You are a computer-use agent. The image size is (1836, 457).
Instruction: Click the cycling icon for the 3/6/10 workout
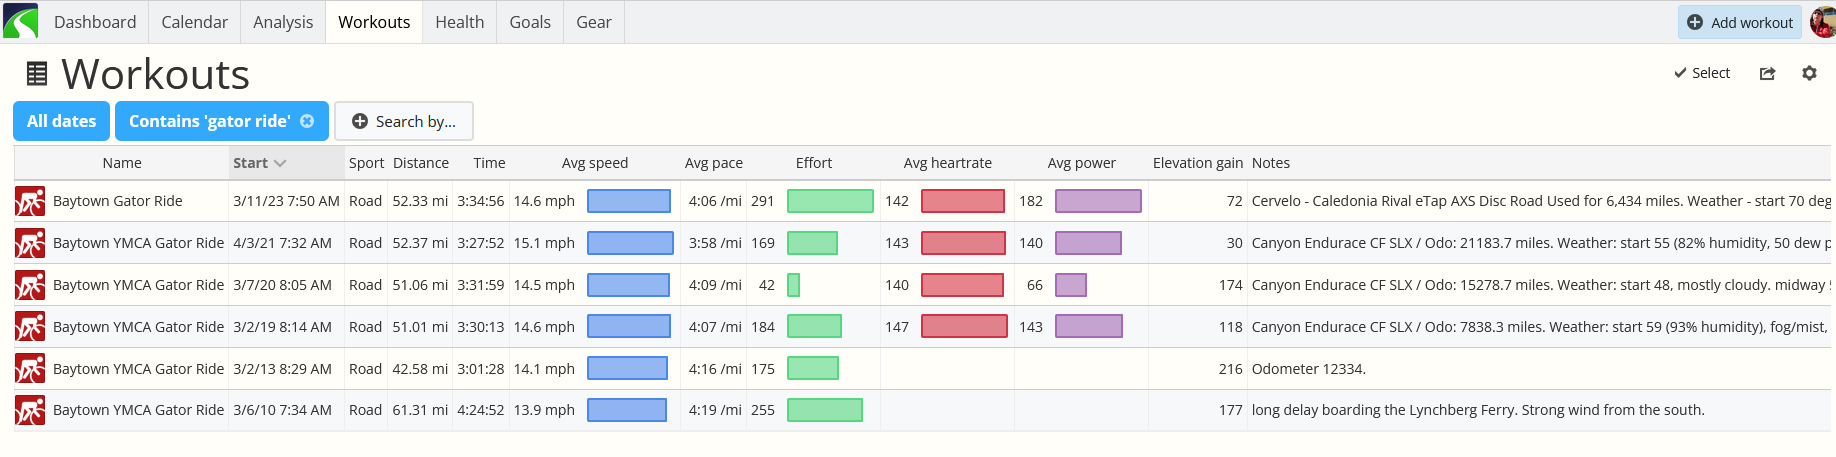(30, 411)
